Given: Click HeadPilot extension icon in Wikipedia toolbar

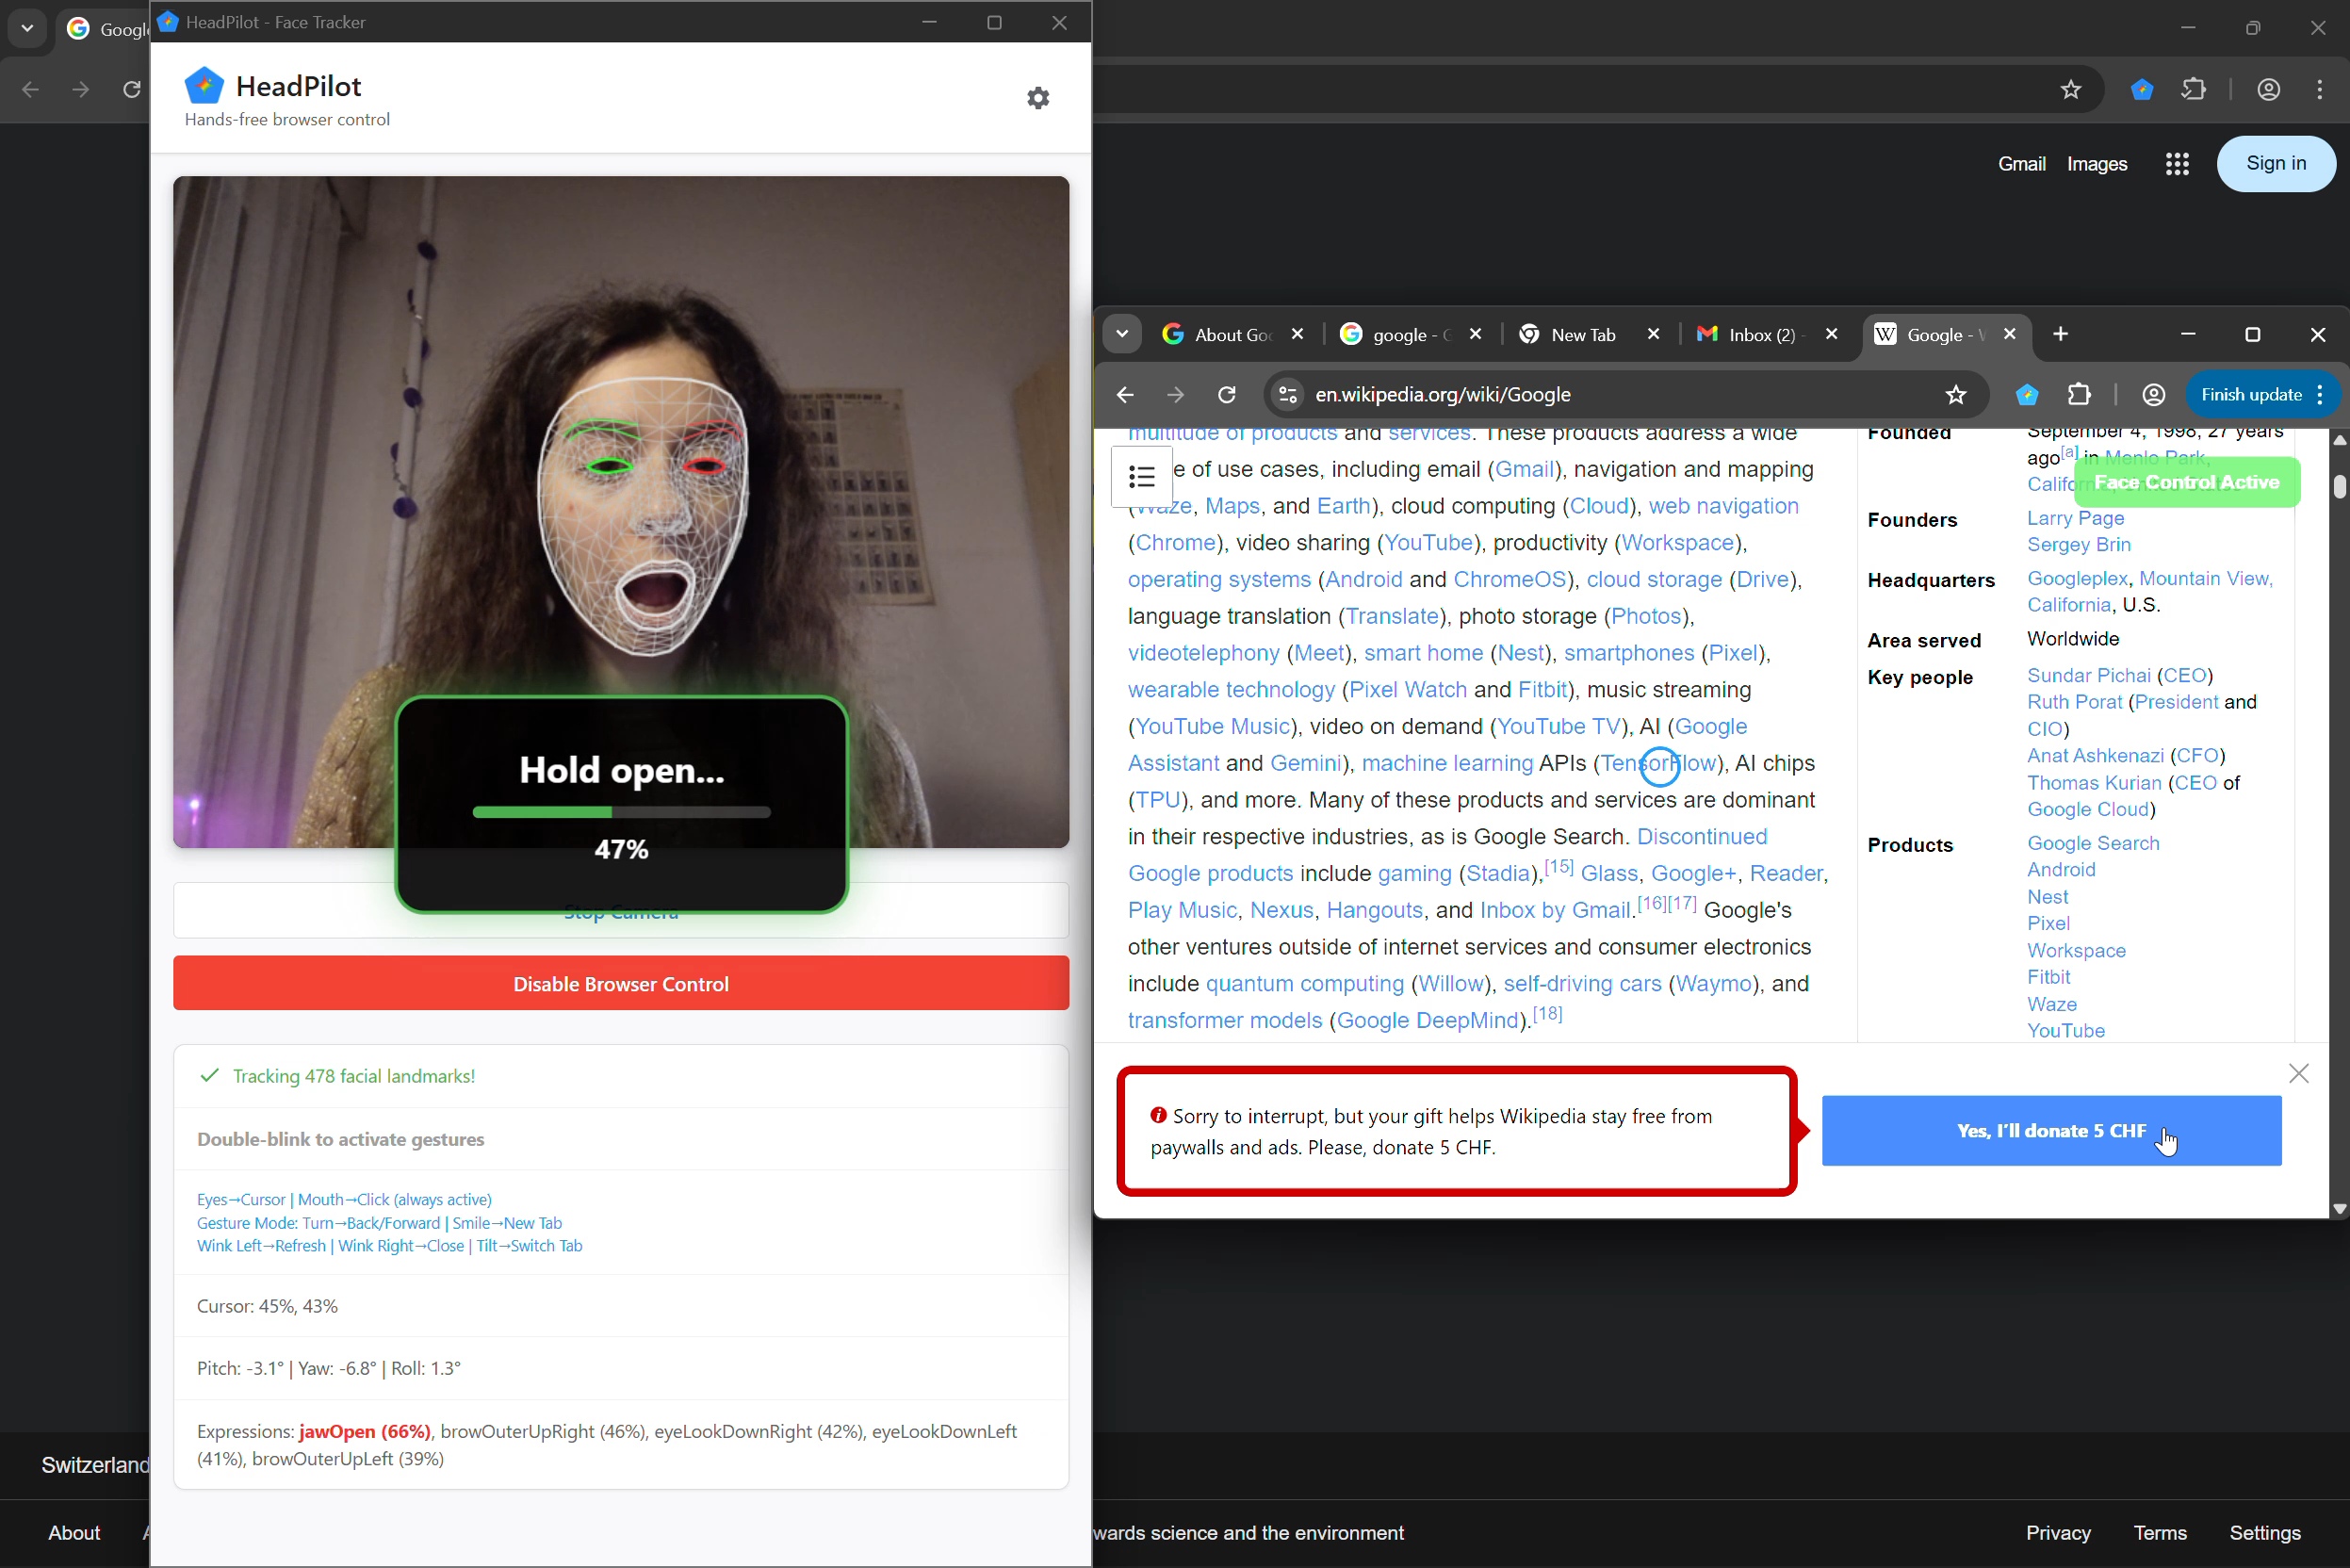Looking at the screenshot, I should [2027, 395].
